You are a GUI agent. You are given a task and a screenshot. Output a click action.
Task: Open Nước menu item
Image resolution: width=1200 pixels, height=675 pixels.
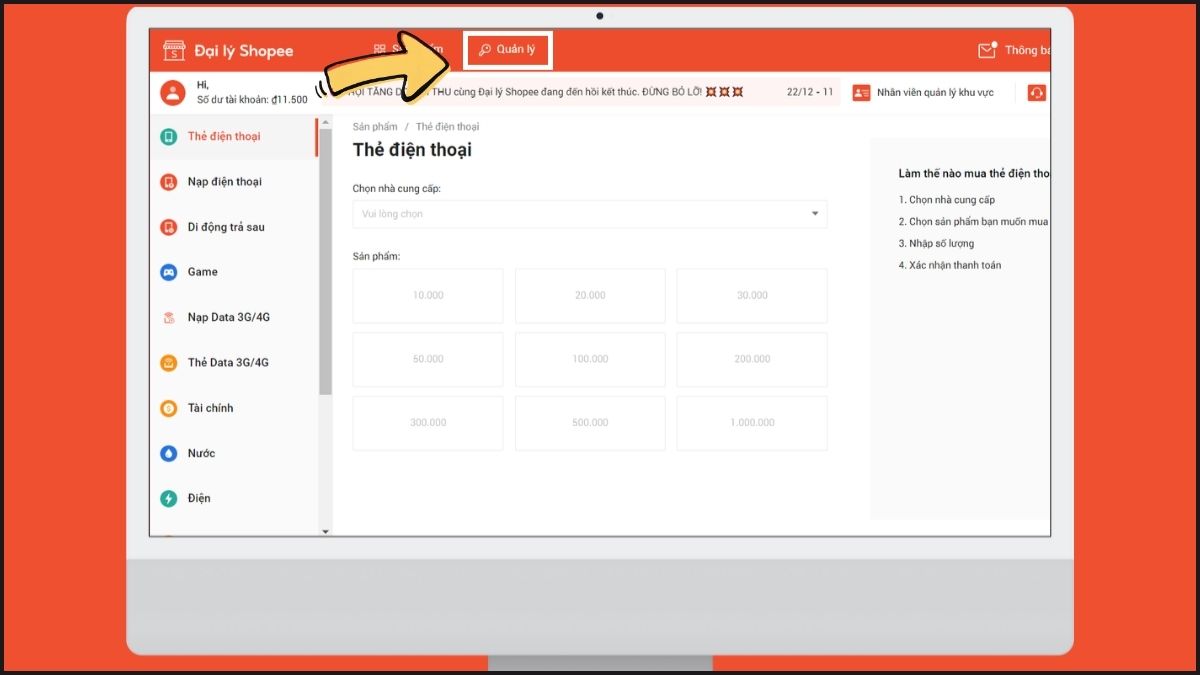coord(234,453)
